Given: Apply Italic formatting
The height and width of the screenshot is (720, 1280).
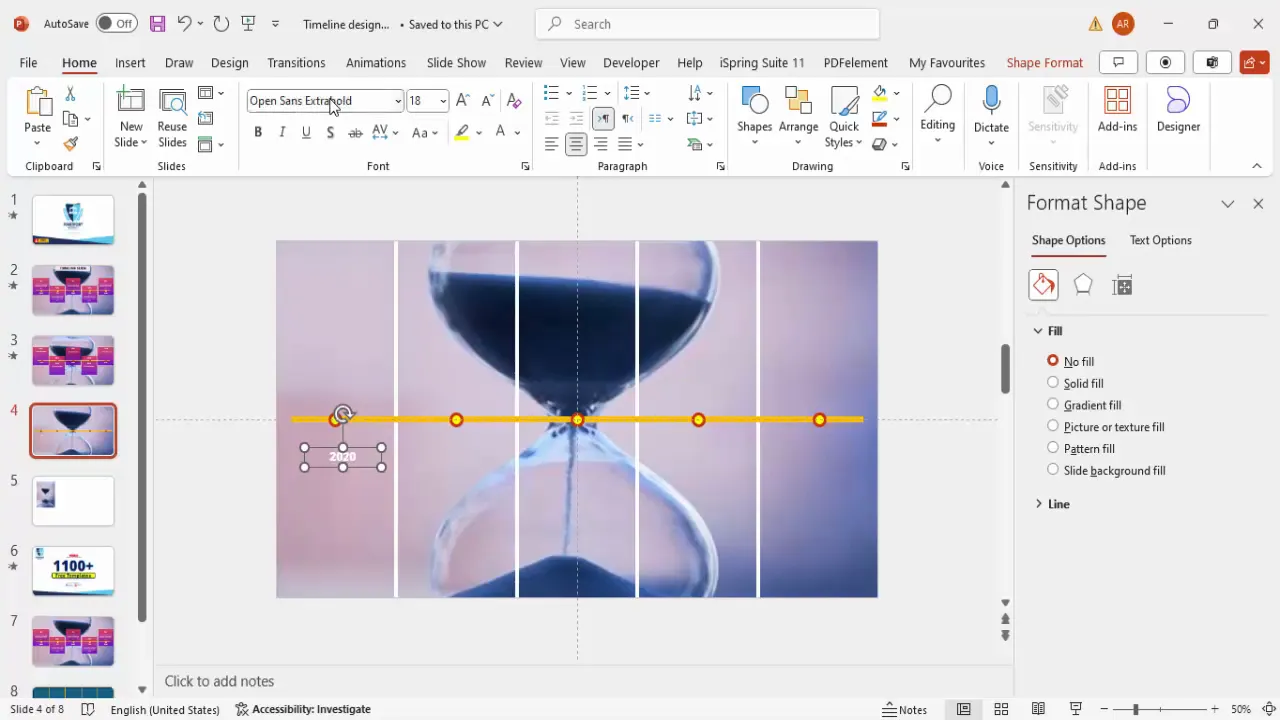Looking at the screenshot, I should pyautogui.click(x=282, y=132).
